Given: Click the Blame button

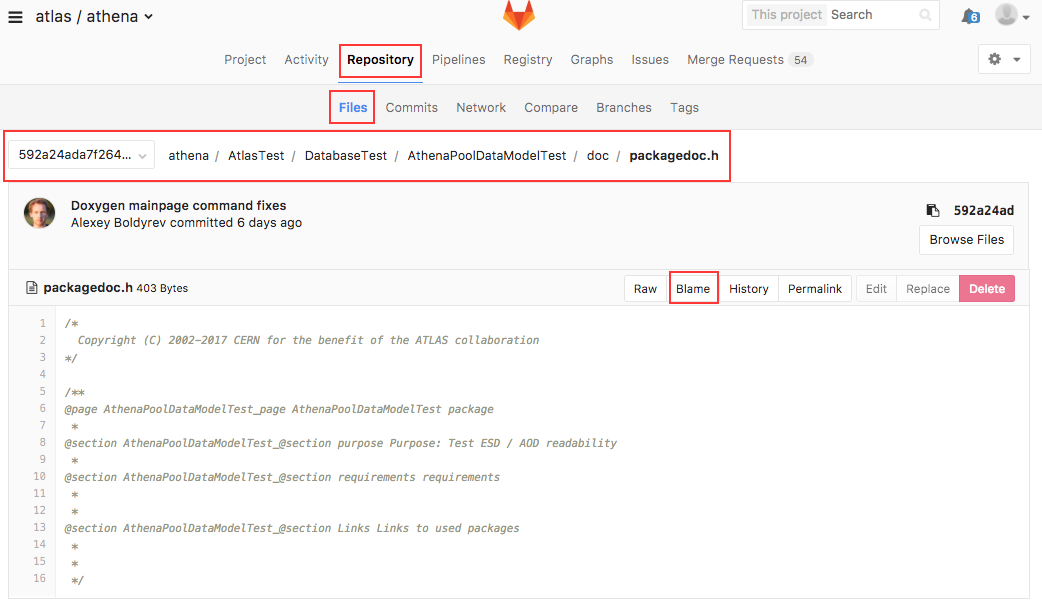Looking at the screenshot, I should (693, 289).
